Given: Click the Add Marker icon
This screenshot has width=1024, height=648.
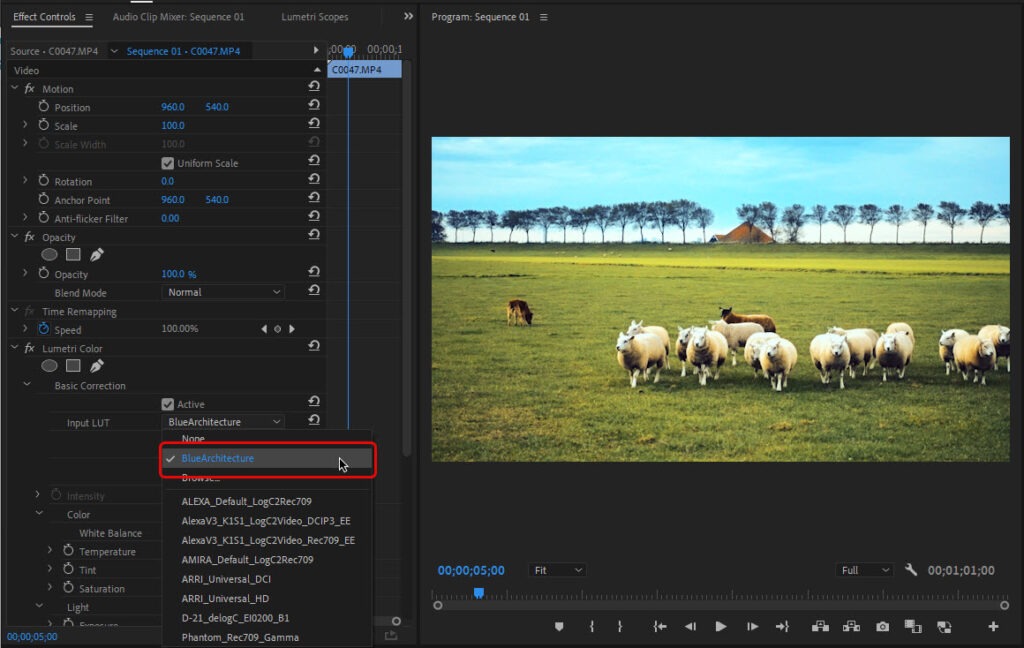Looking at the screenshot, I should pyautogui.click(x=559, y=627).
